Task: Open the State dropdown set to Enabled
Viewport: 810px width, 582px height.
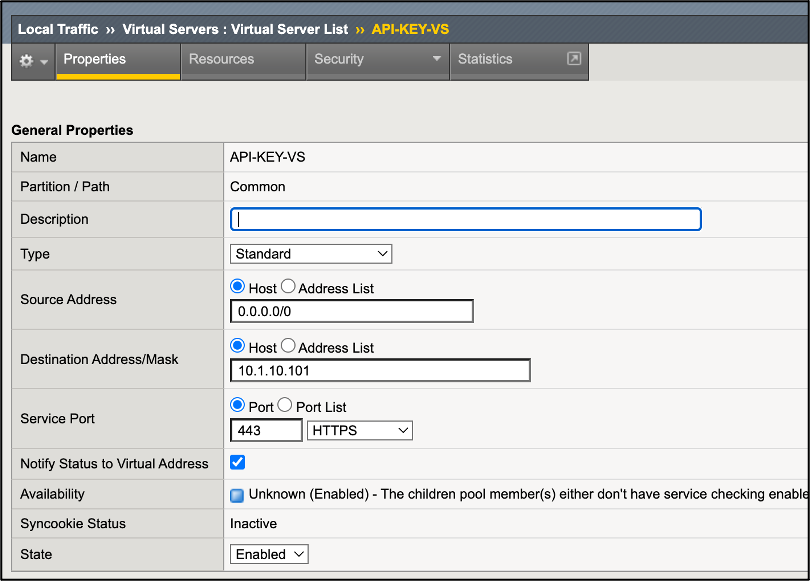Action: coord(269,554)
